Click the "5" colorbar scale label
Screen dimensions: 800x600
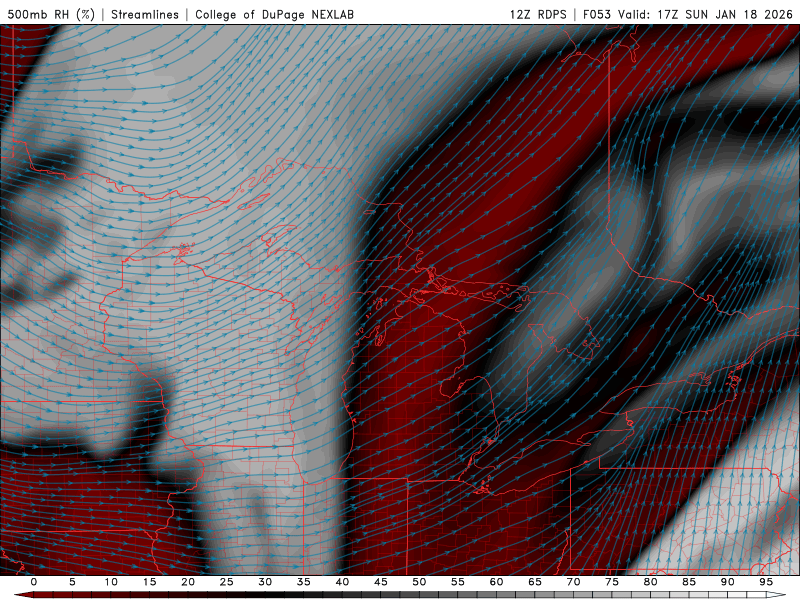coord(72,582)
